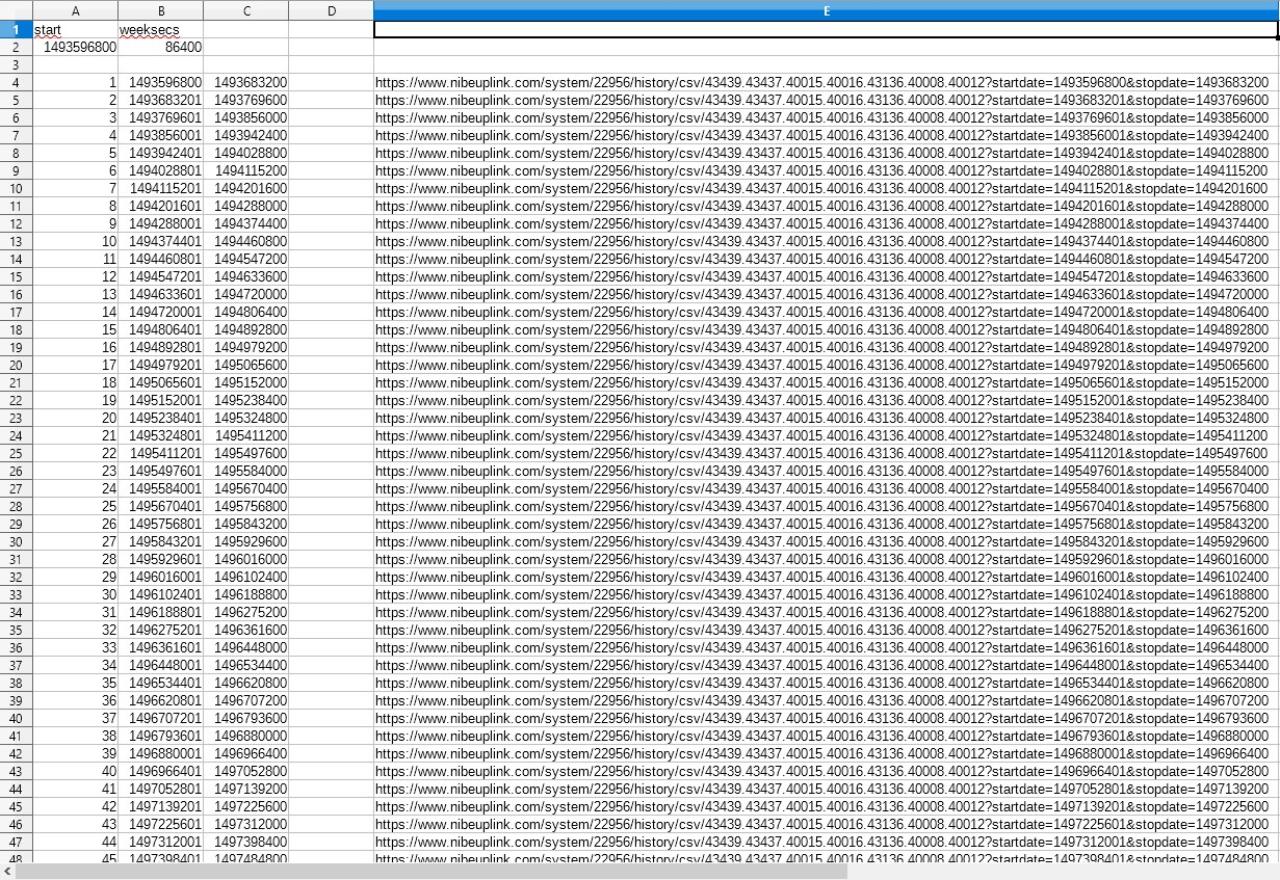
Task: Select column B header
Action: (x=161, y=11)
